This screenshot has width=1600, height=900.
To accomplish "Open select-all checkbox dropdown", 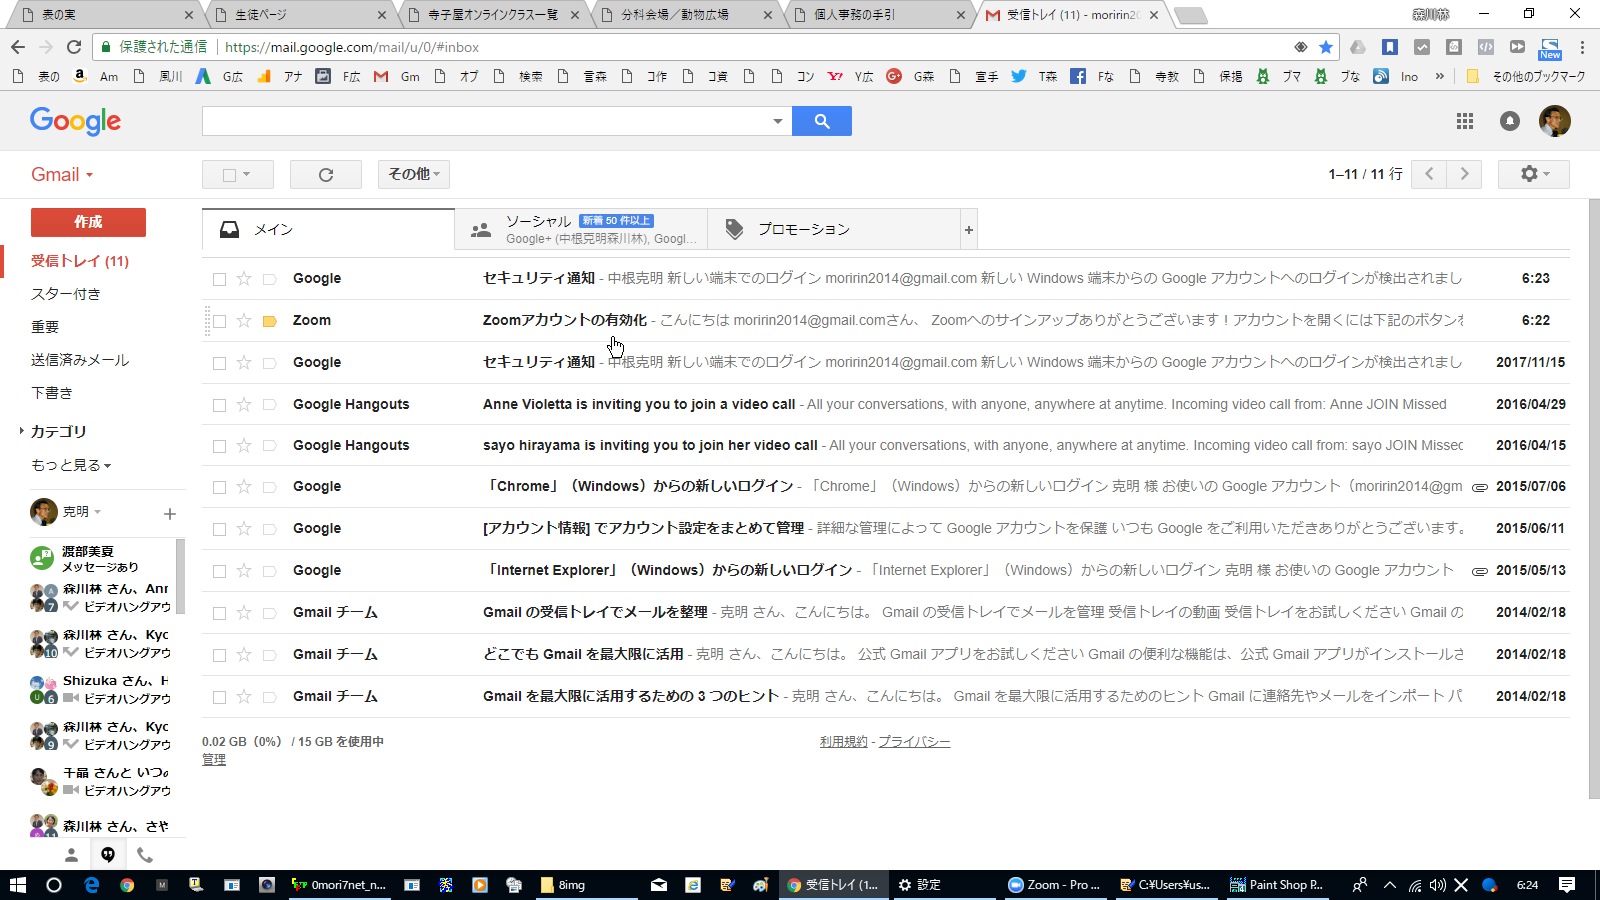I will coord(246,174).
